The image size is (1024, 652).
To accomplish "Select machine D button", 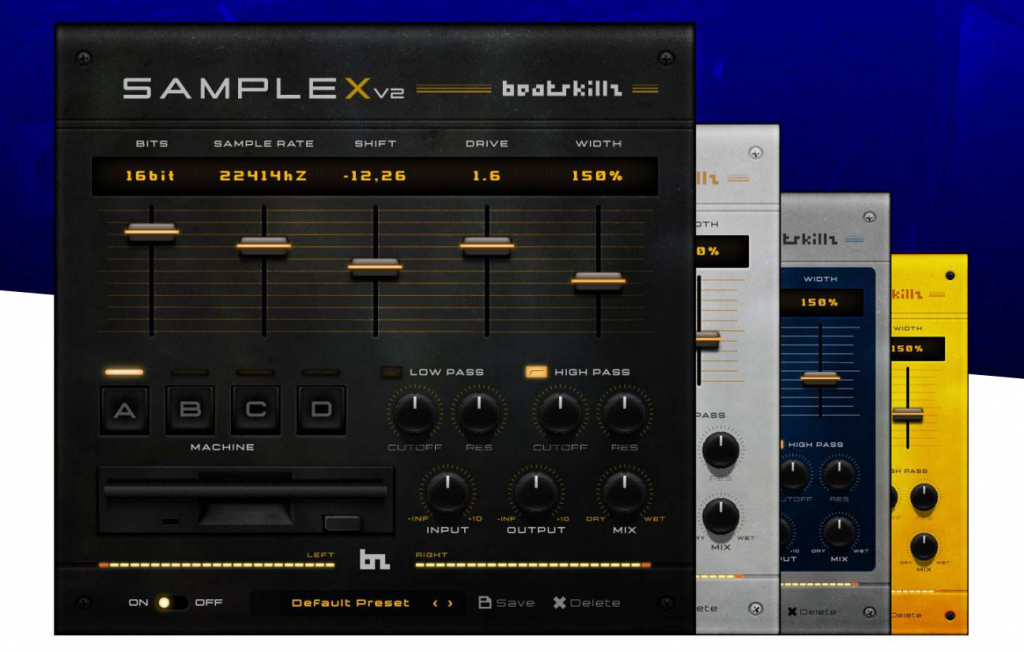I will [321, 410].
